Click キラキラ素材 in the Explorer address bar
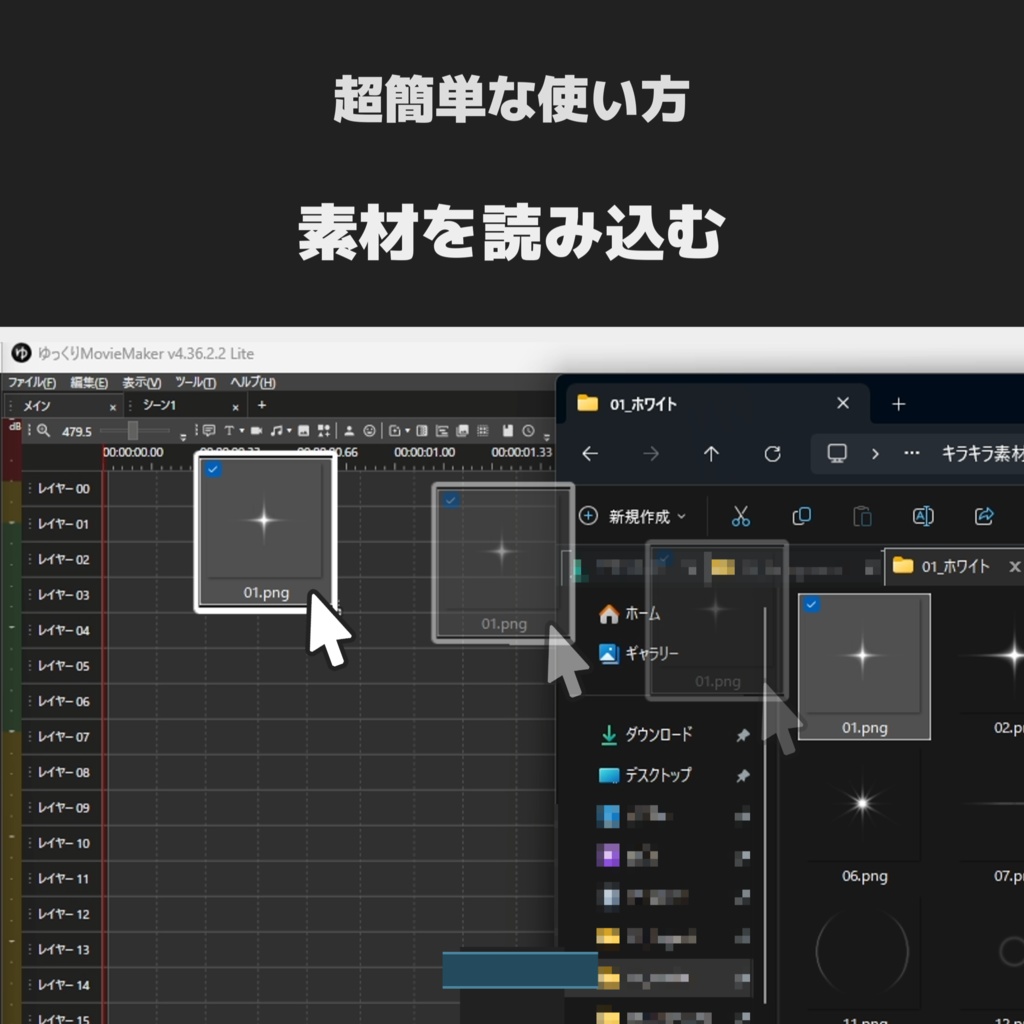 point(982,453)
